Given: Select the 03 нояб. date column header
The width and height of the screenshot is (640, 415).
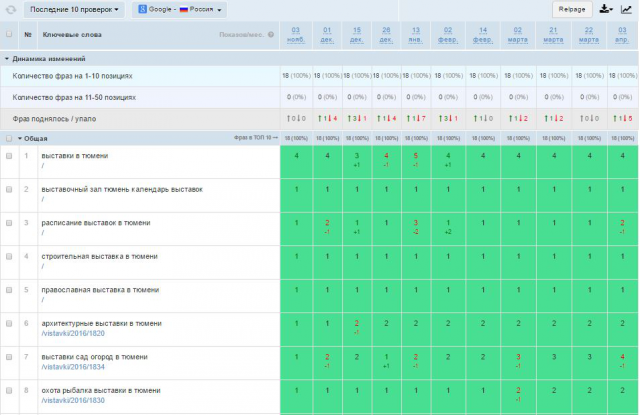Looking at the screenshot, I should point(296,35).
